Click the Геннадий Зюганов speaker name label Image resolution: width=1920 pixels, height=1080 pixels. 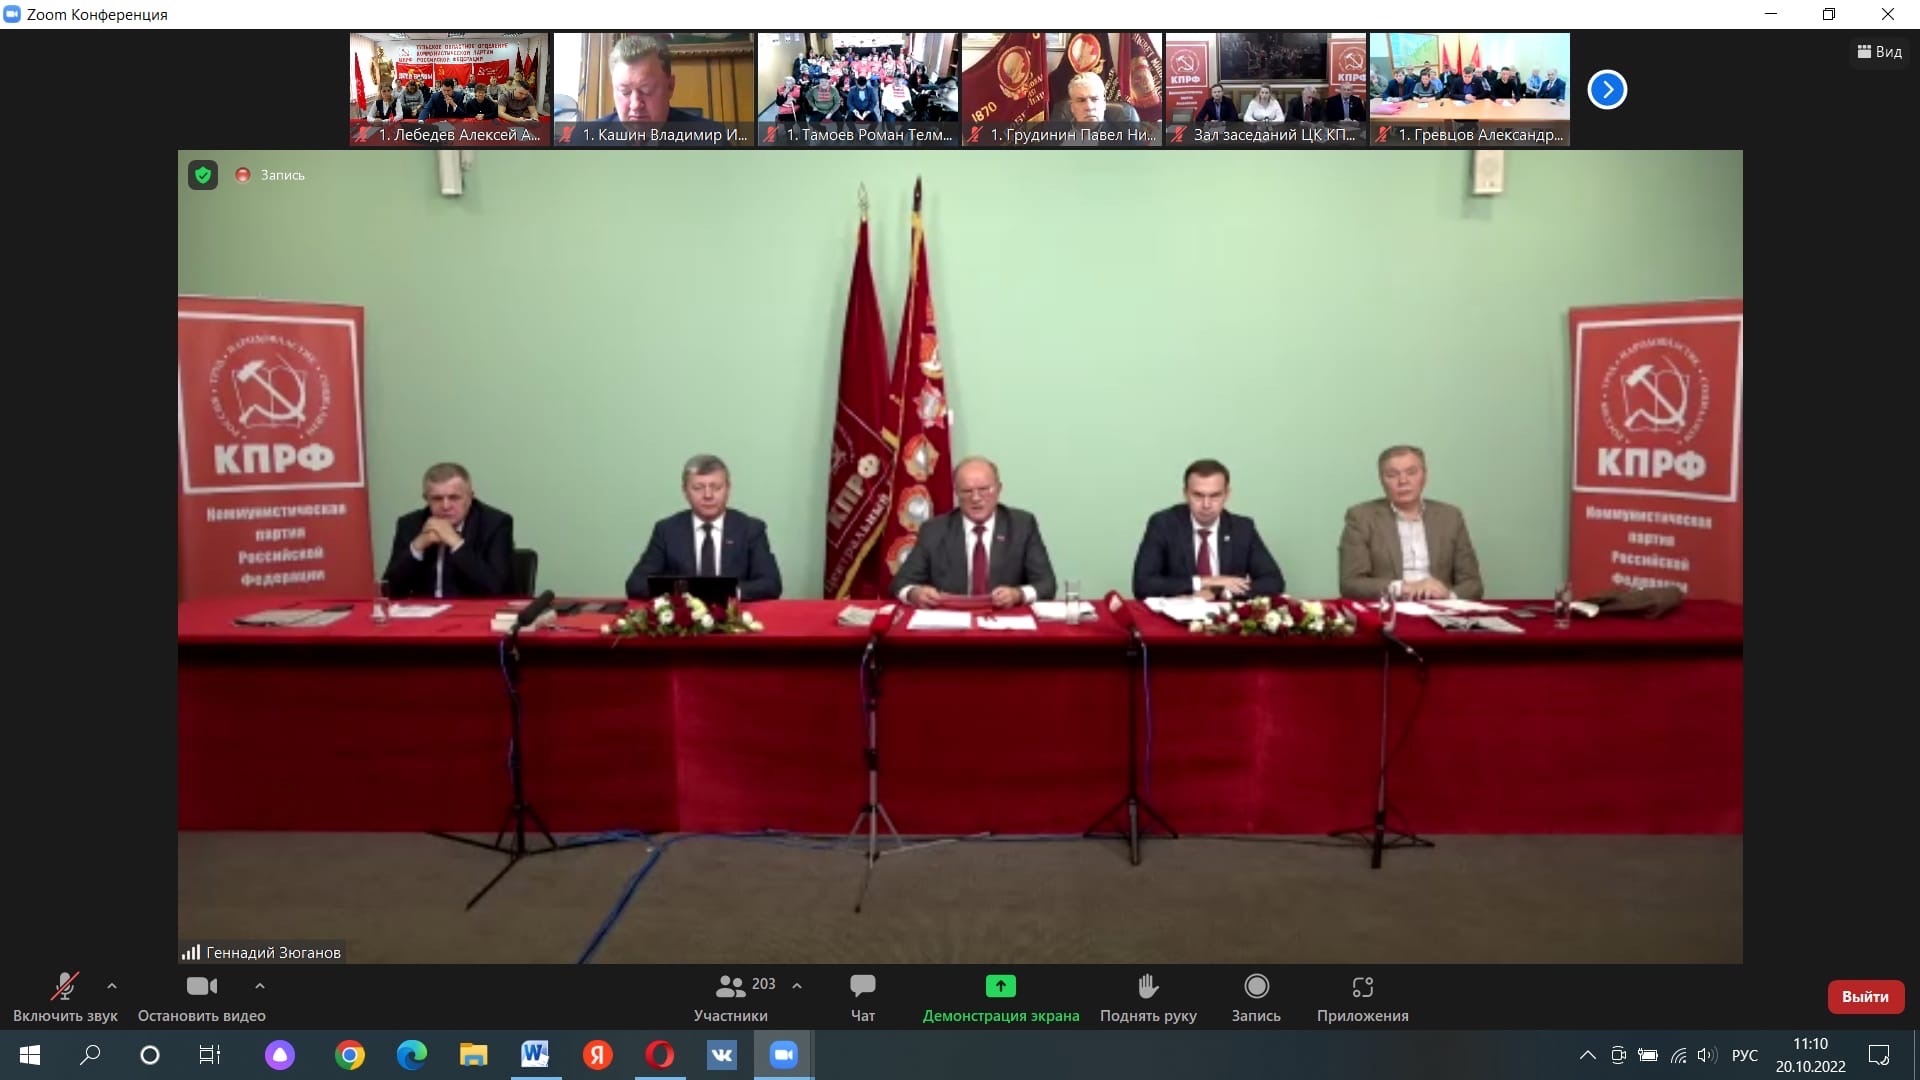[x=262, y=953]
